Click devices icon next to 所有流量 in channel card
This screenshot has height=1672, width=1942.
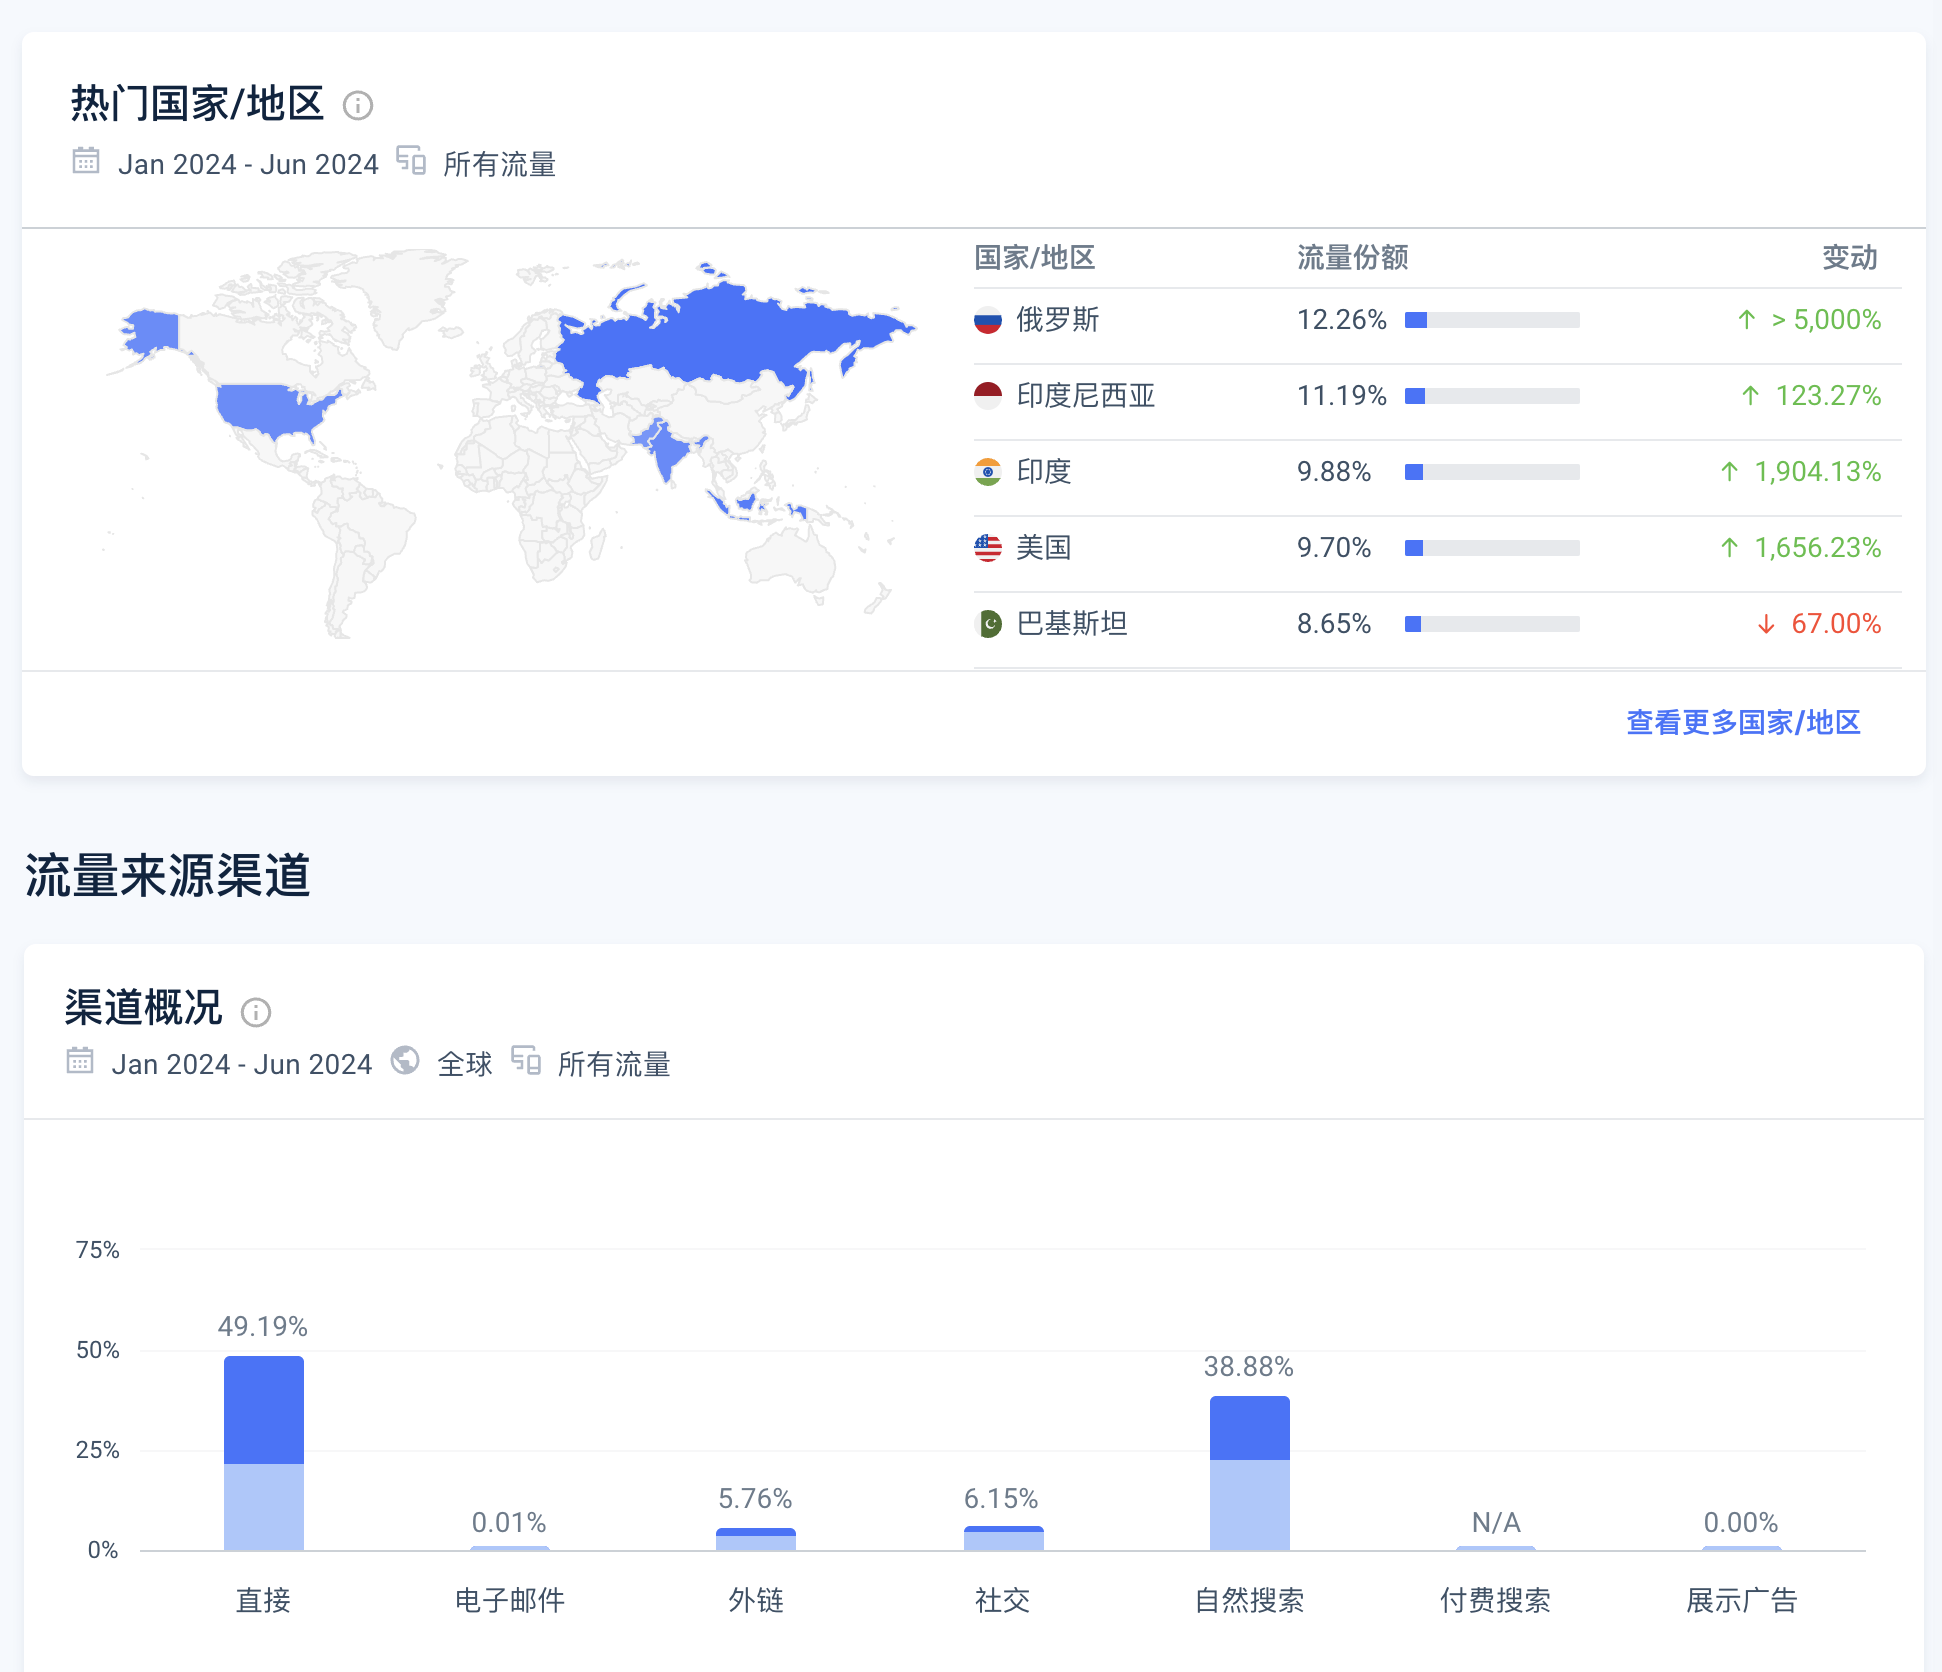[526, 1060]
